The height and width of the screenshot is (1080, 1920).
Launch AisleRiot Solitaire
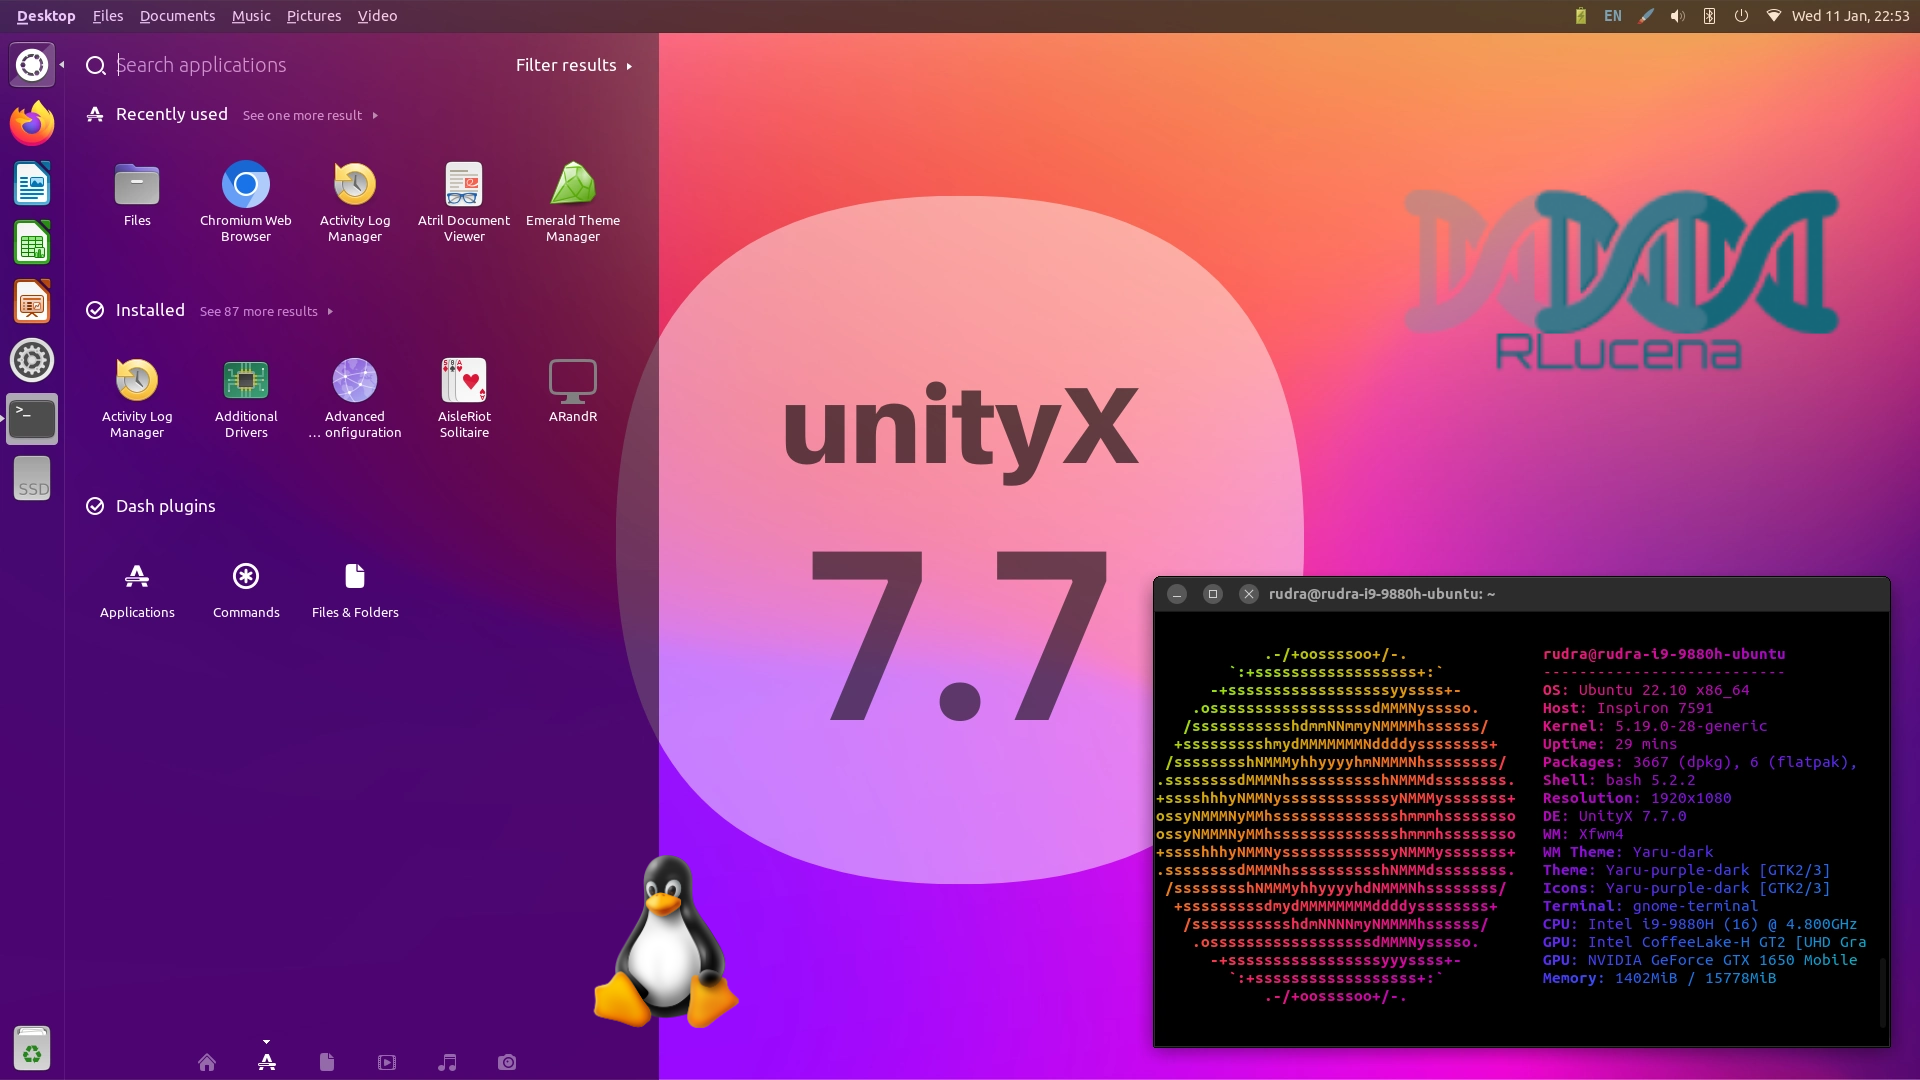[464, 397]
